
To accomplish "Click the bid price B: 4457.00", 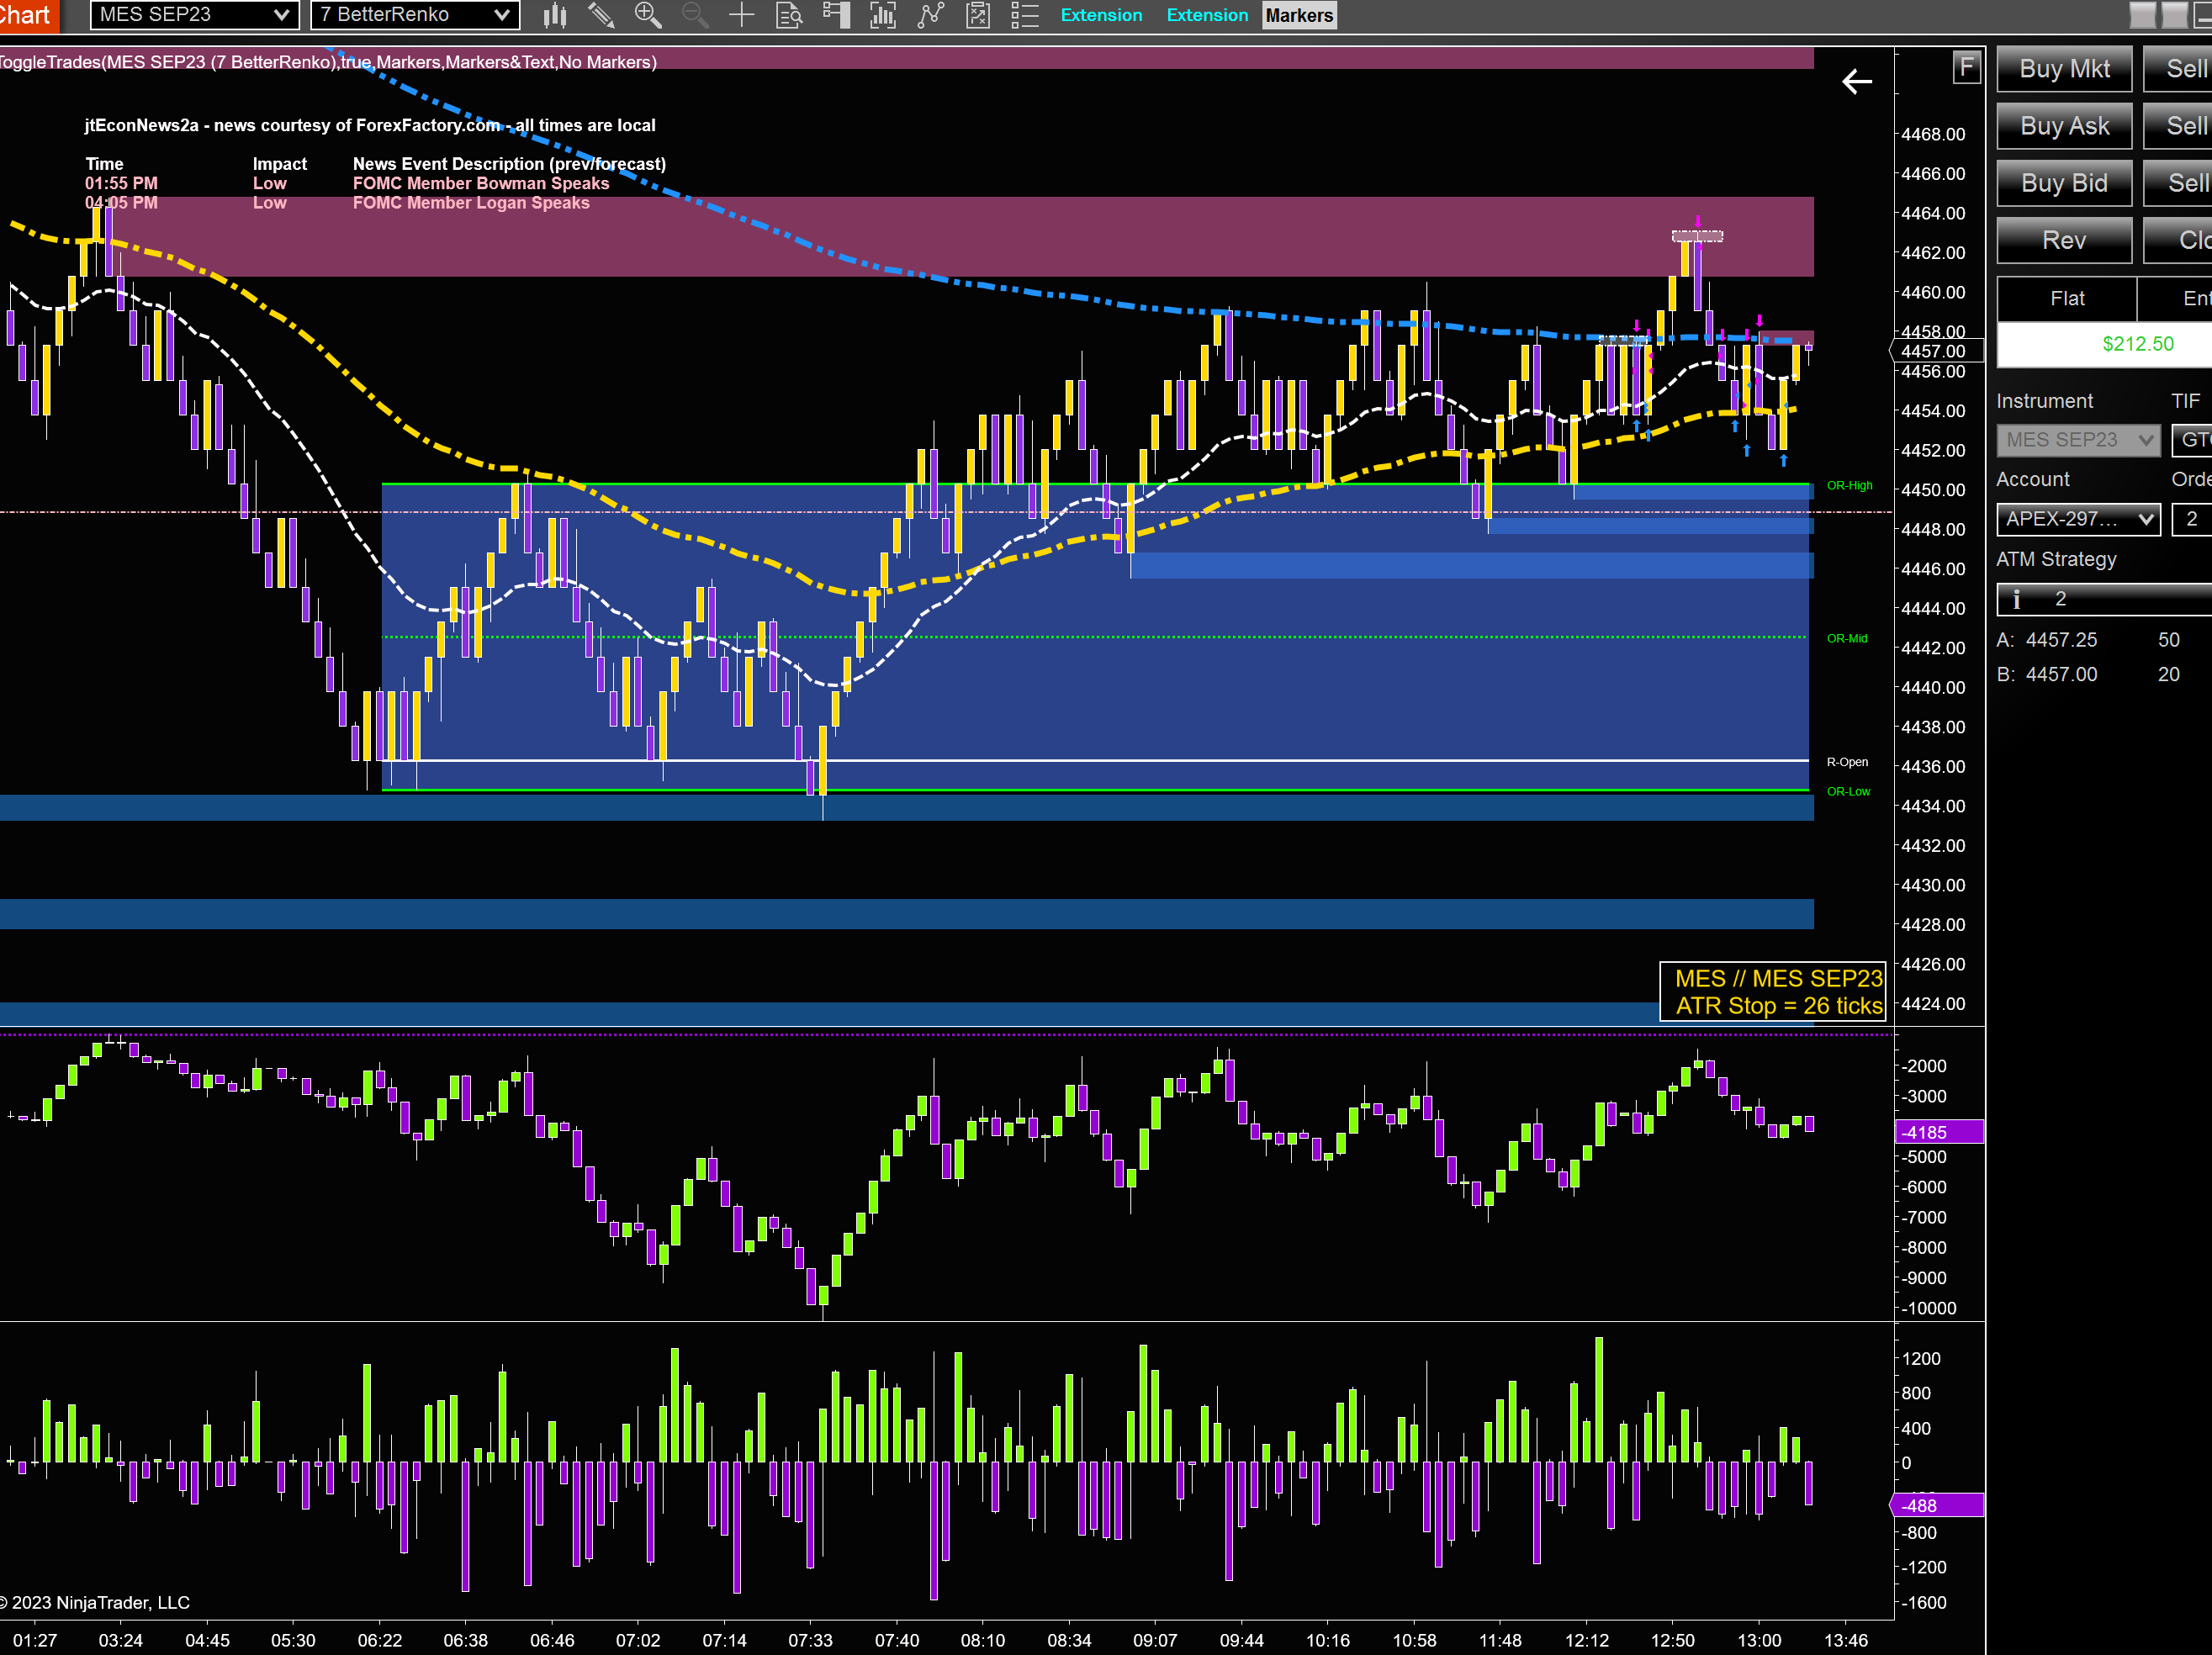I will click(x=2047, y=675).
